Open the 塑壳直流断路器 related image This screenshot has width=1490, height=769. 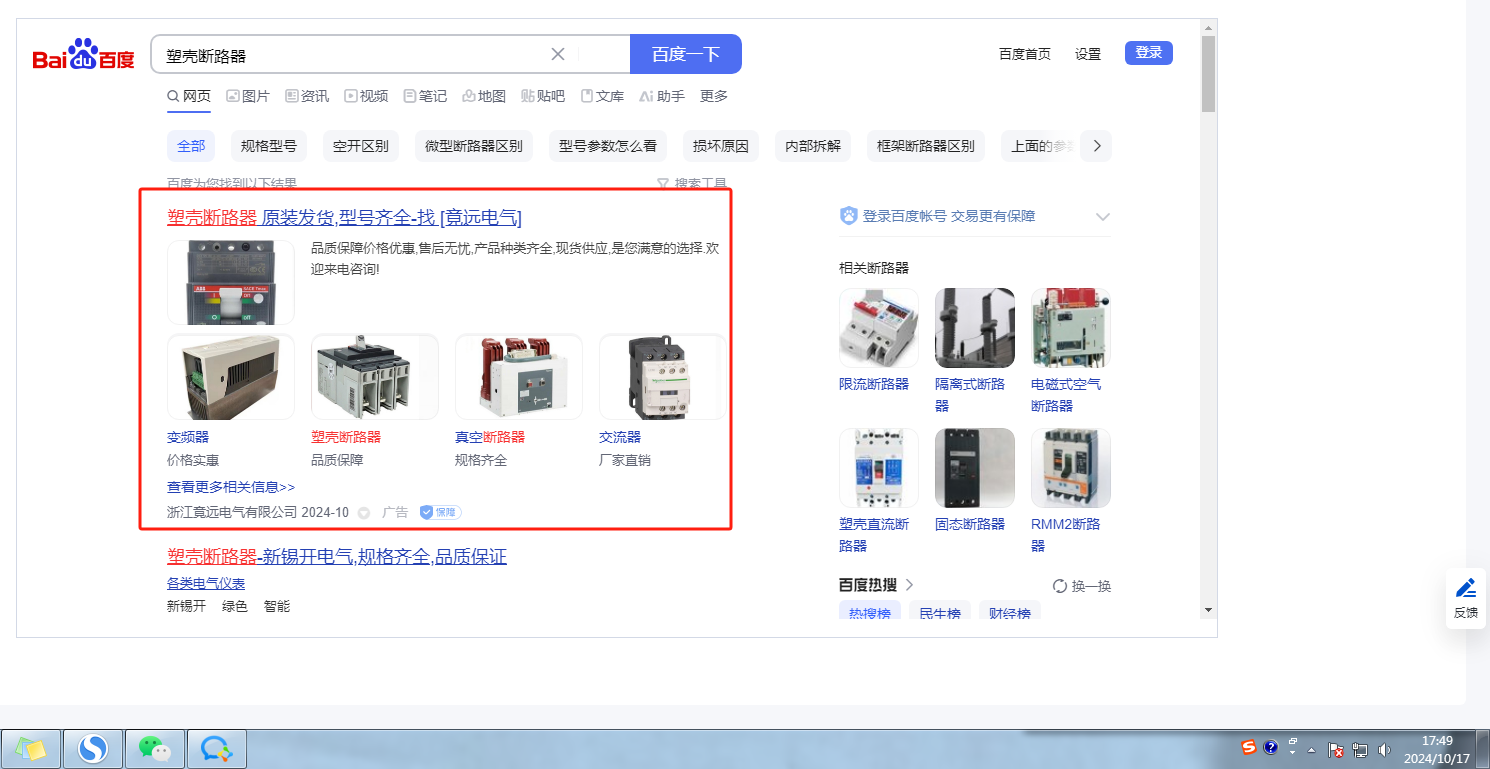tap(879, 468)
